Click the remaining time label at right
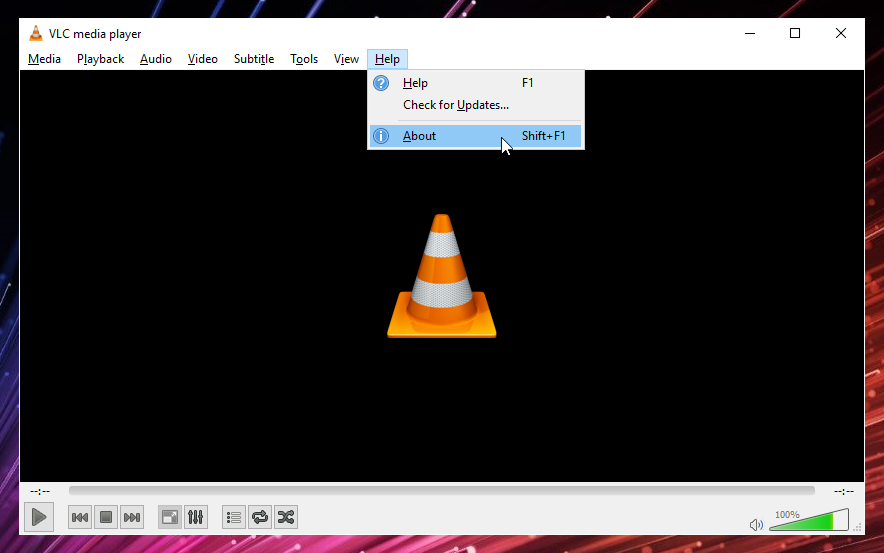884x553 pixels. pos(844,491)
